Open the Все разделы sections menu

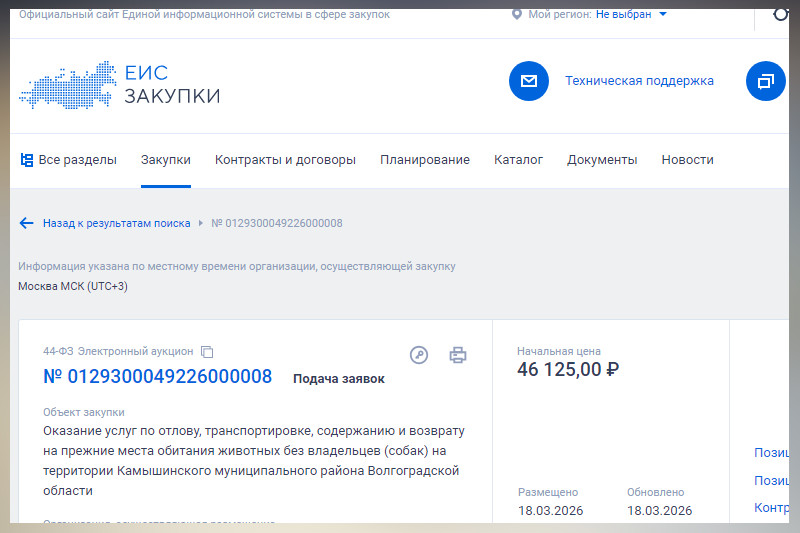pos(68,160)
